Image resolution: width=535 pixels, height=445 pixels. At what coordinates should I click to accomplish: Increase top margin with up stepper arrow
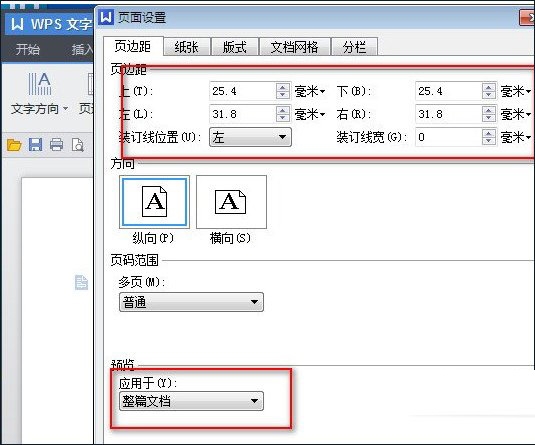[x=283, y=87]
